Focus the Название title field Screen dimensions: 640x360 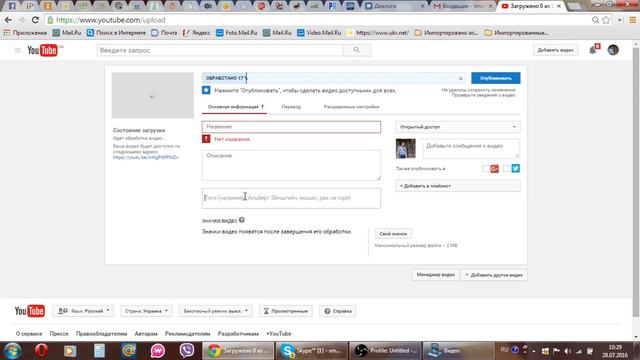pyautogui.click(x=291, y=127)
